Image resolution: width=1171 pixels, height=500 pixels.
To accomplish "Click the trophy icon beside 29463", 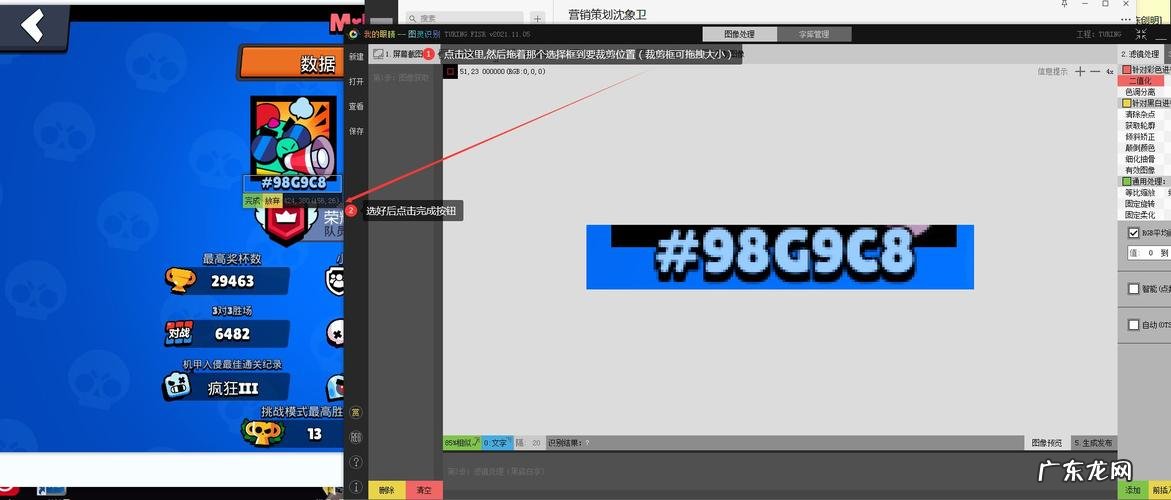I will point(181,281).
